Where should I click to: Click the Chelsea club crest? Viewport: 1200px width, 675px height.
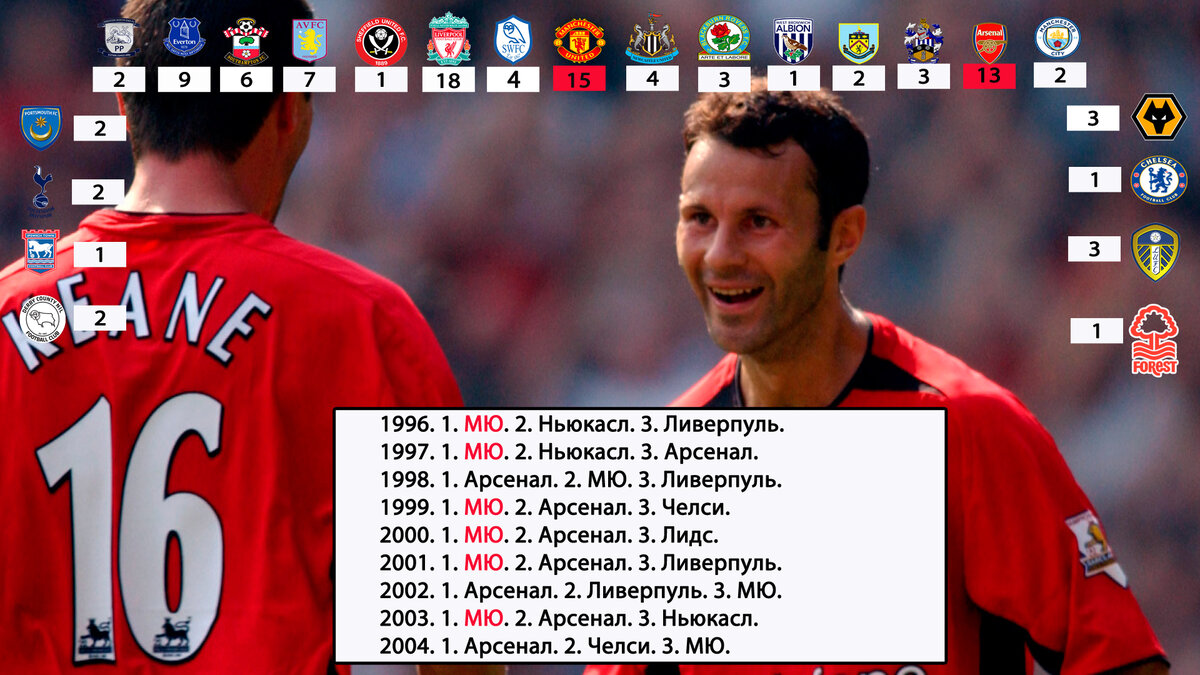point(1158,180)
